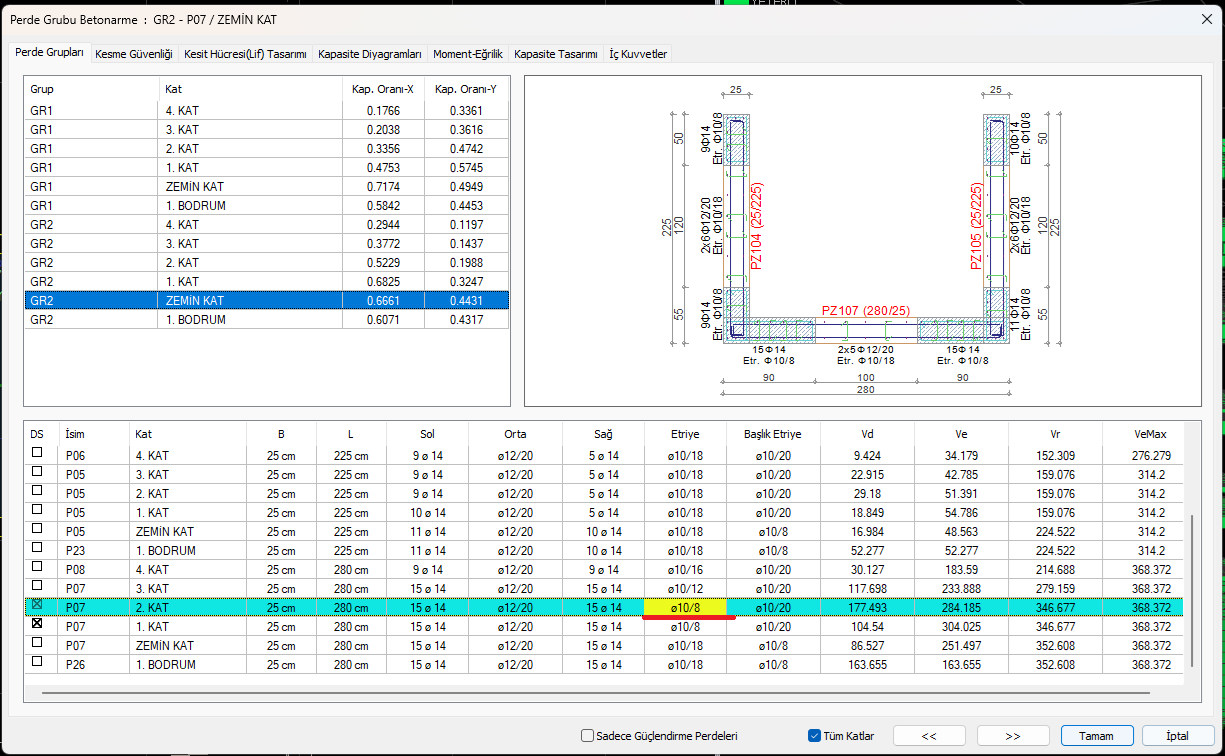Click the PZ104 (25/225) wall label

pyautogui.click(x=757, y=226)
